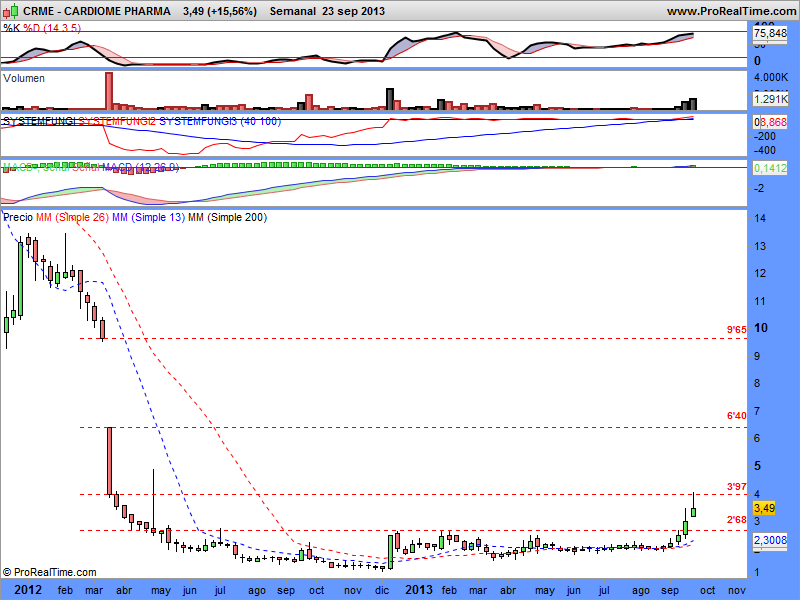
Task: Click the '13' price axis label
Action: tap(760, 246)
